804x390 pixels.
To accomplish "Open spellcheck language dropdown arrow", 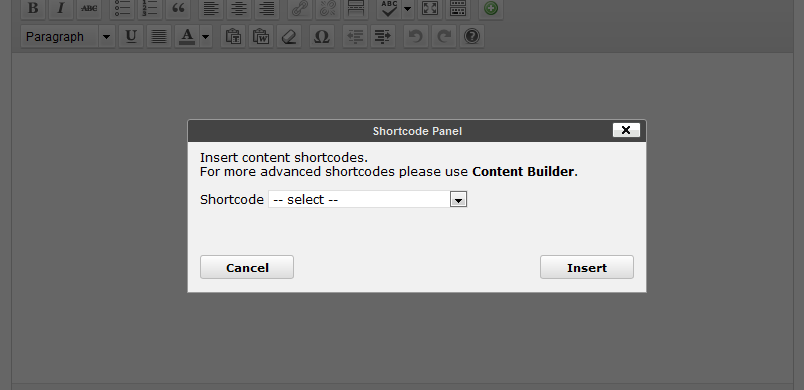I will [408, 8].
